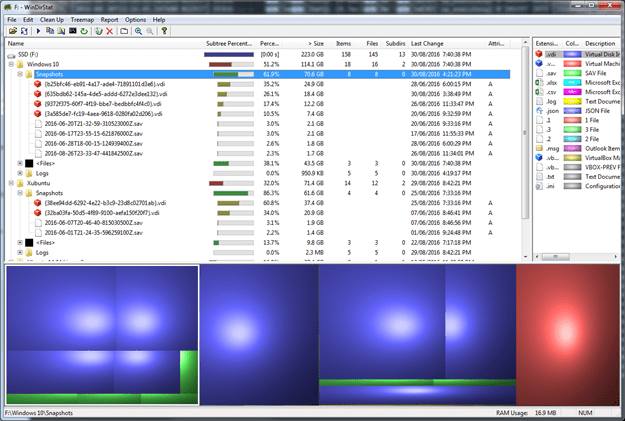Image resolution: width=625 pixels, height=421 pixels.
Task: Sort by the Subtree Percent column header
Action: tap(230, 43)
